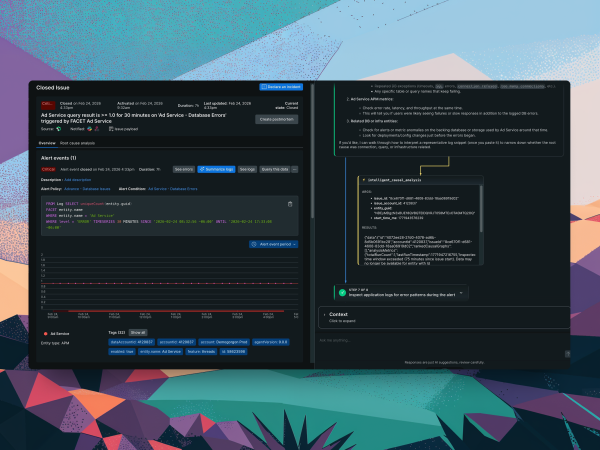
Task: Click the green check icon on Step 7
Action: 342,292
